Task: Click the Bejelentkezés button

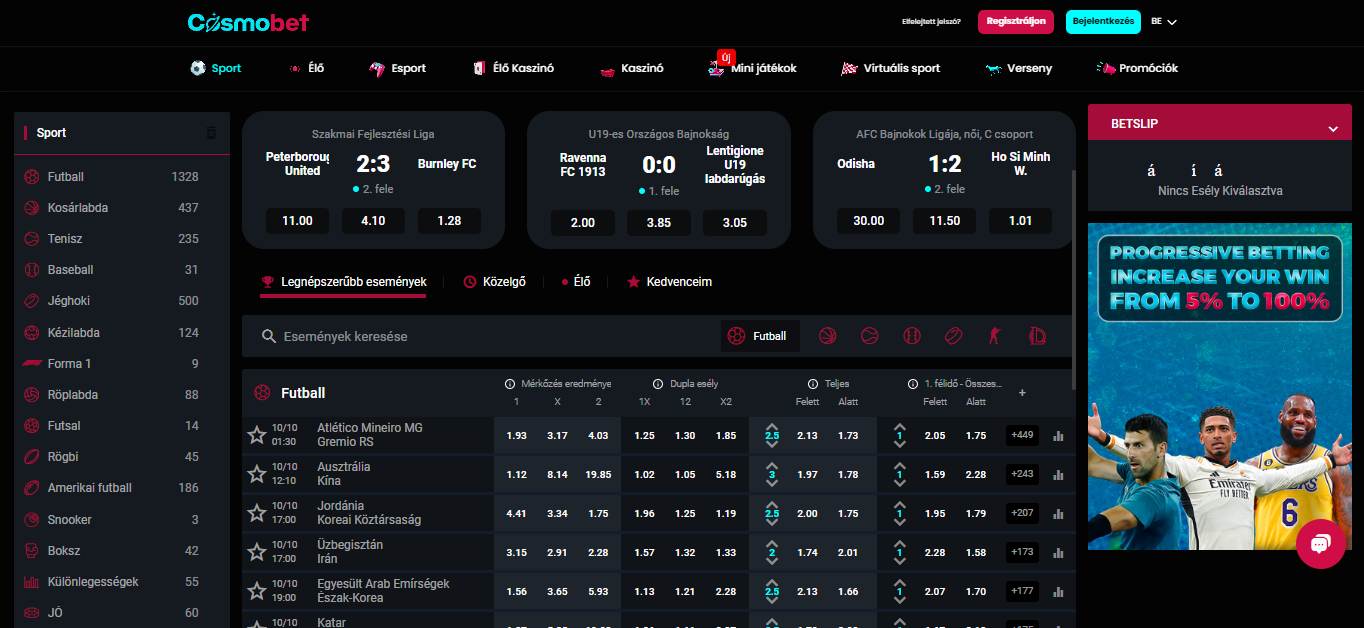Action: pos(1103,21)
